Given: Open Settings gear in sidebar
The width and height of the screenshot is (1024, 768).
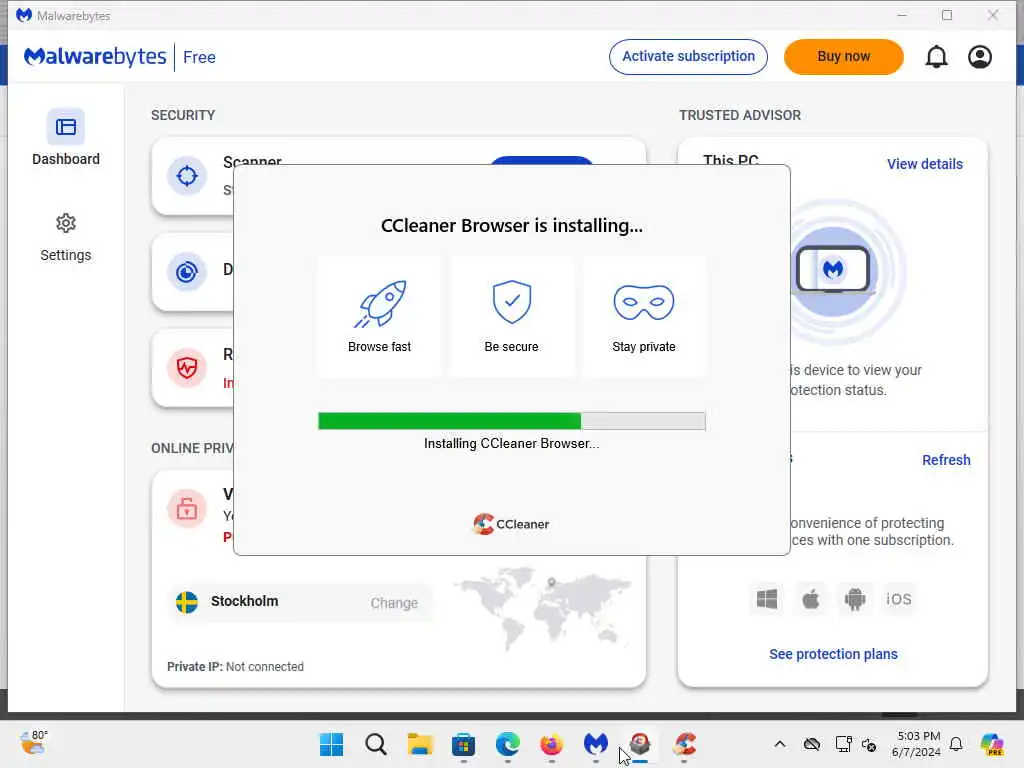Looking at the screenshot, I should (65, 223).
